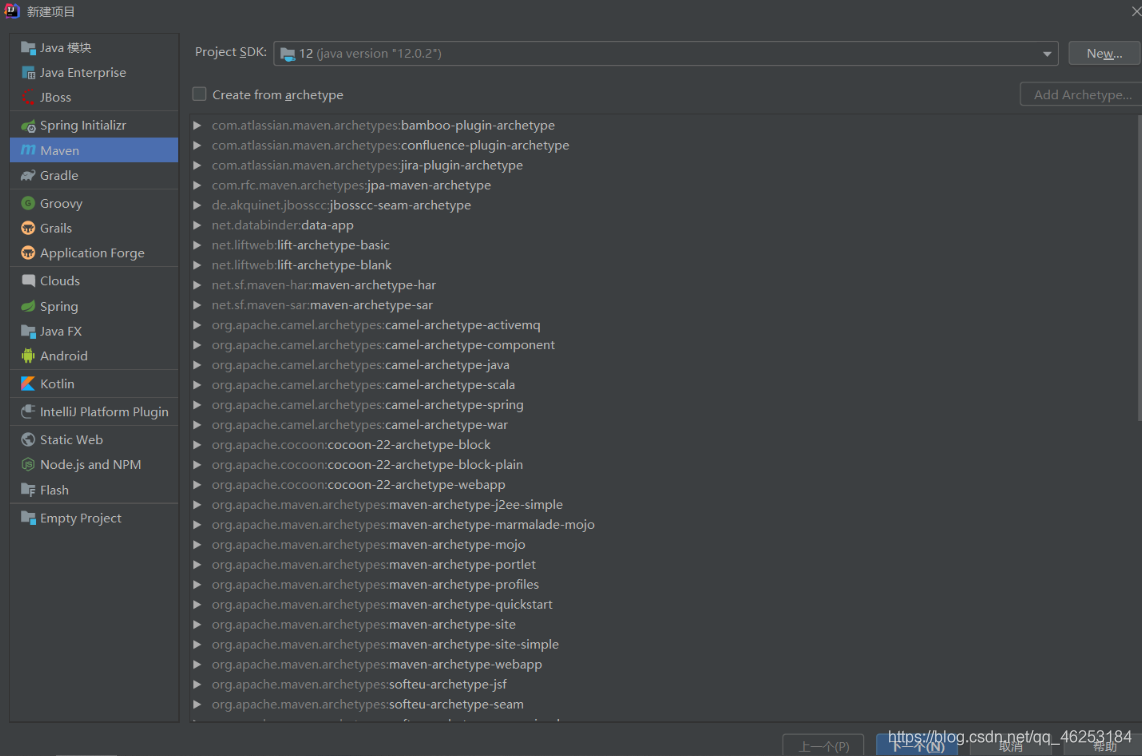Select Gradle project type
Screen dimensions: 1142x756
(x=94, y=176)
